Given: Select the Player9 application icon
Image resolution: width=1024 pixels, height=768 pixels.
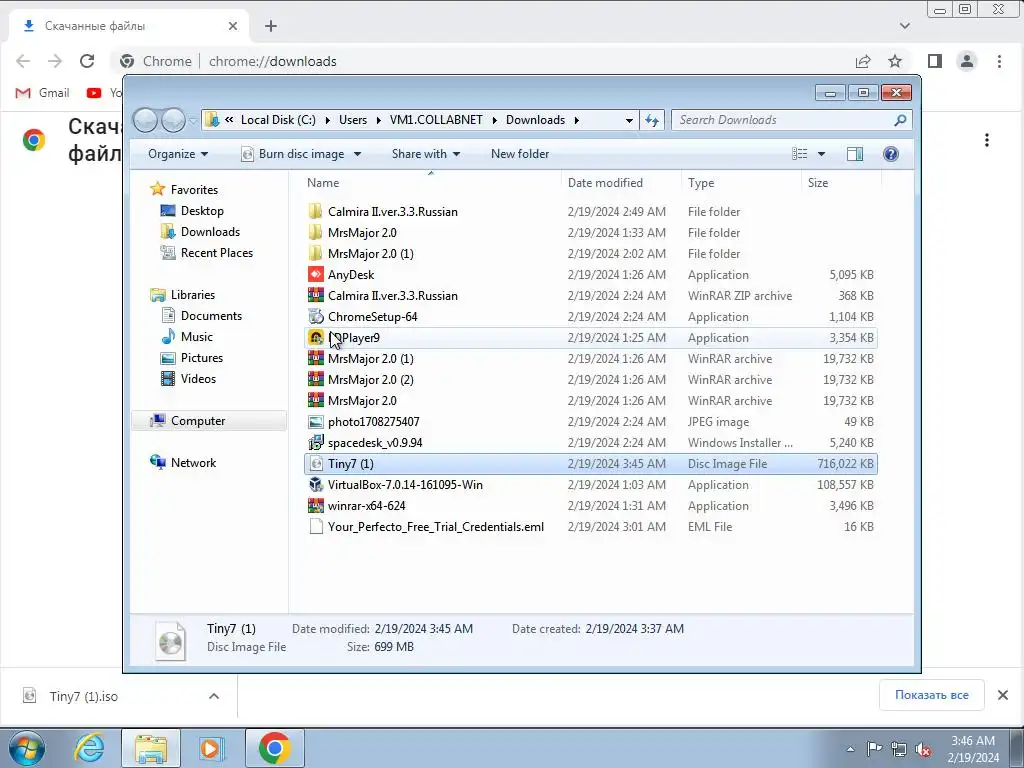Looking at the screenshot, I should pos(316,338).
